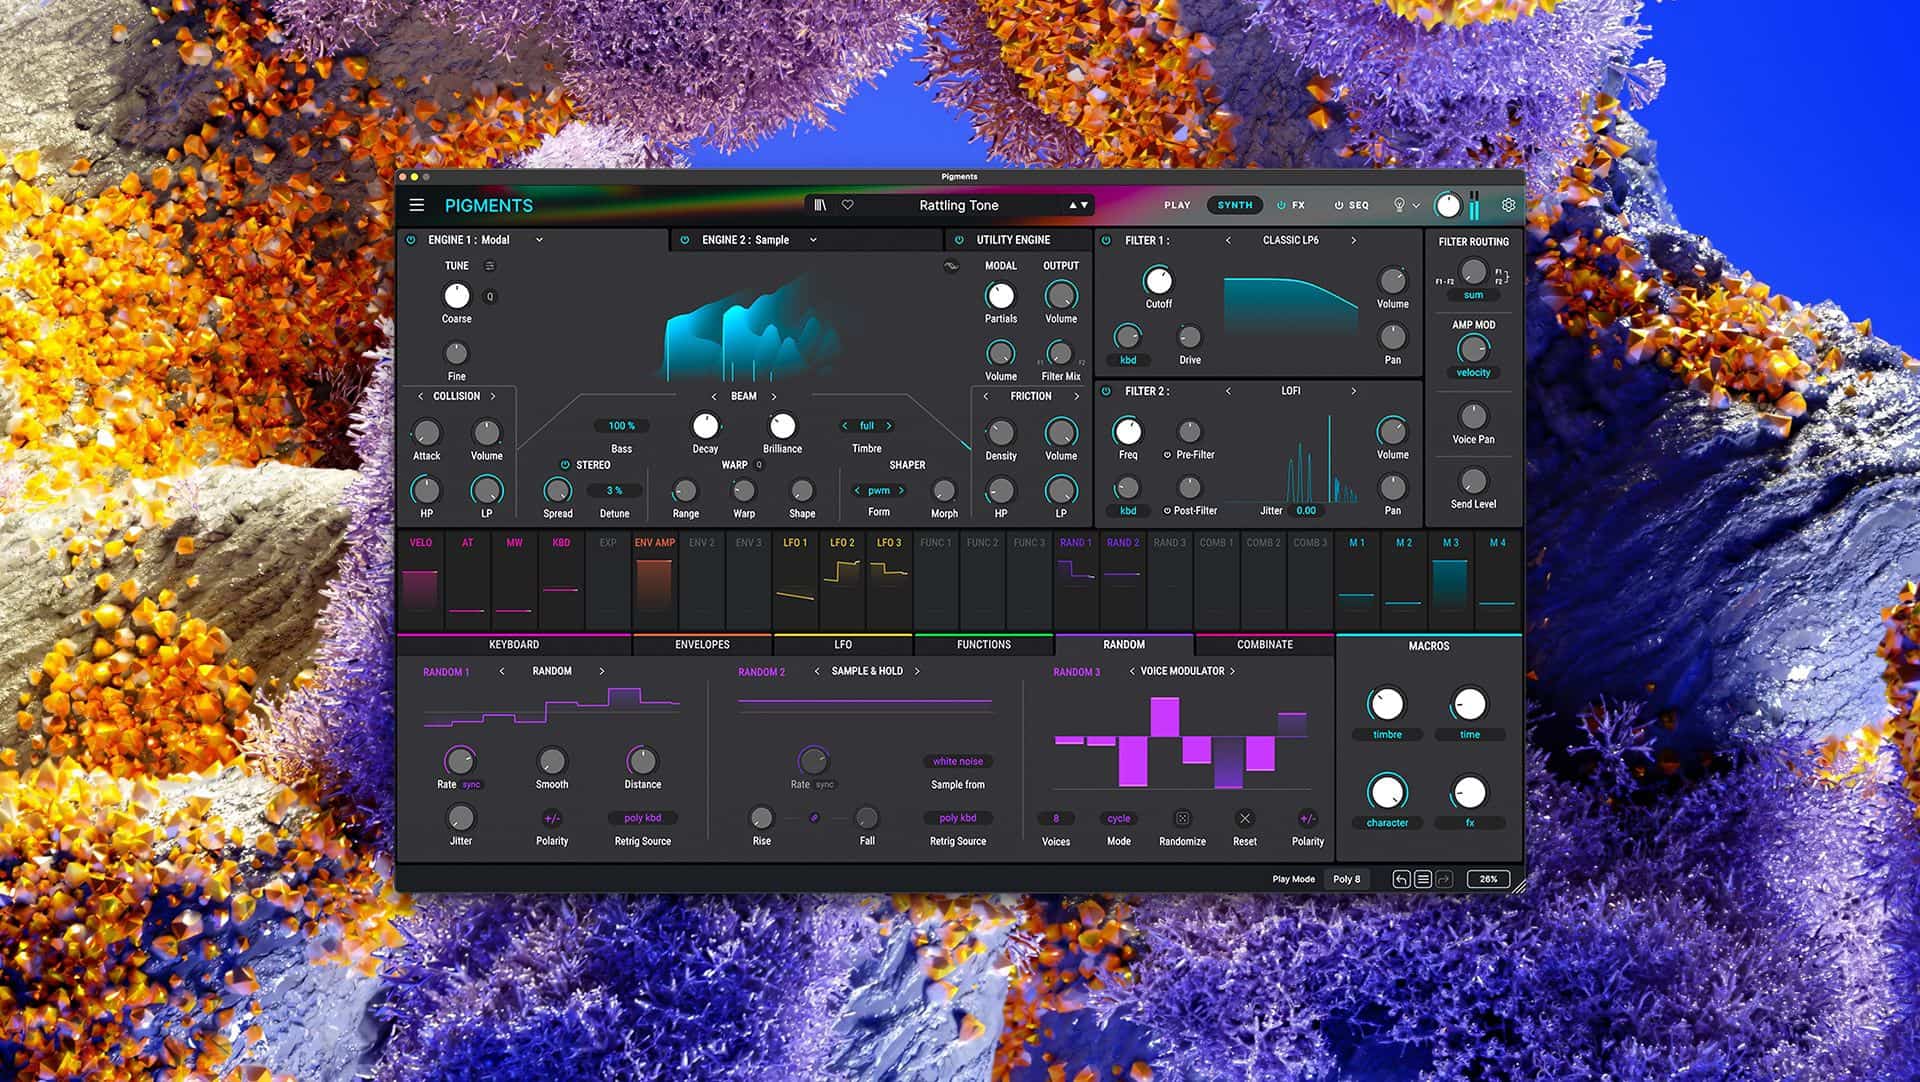Open the preset library browser icon
The width and height of the screenshot is (1920, 1082).
(820, 205)
